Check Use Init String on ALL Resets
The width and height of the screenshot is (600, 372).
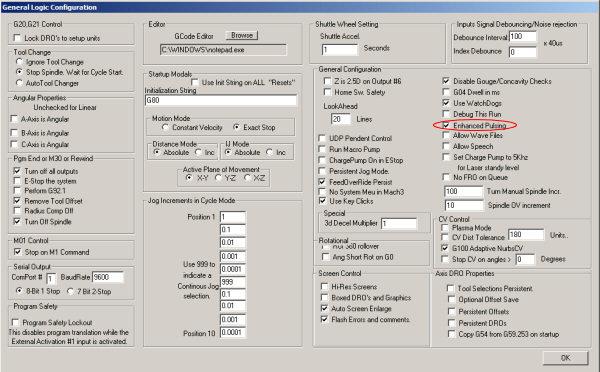tap(195, 82)
